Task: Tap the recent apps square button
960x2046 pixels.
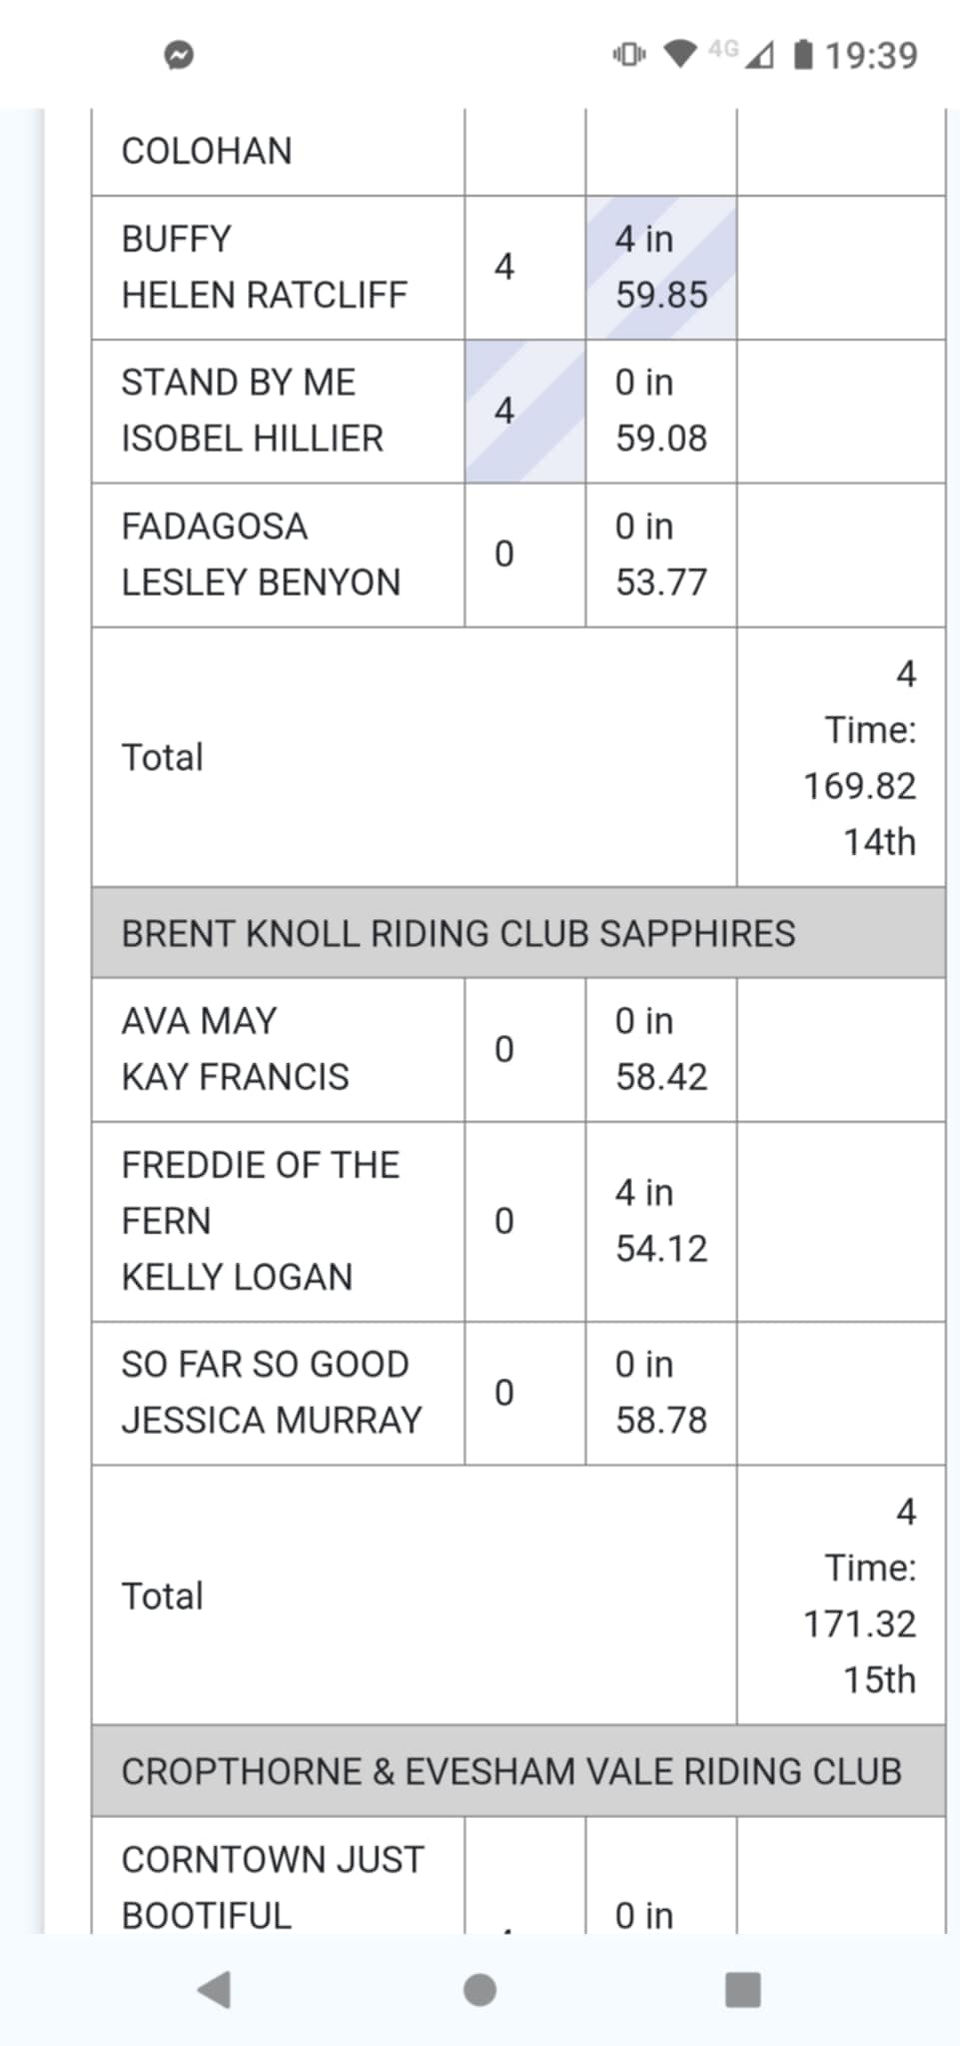Action: click(x=743, y=1989)
